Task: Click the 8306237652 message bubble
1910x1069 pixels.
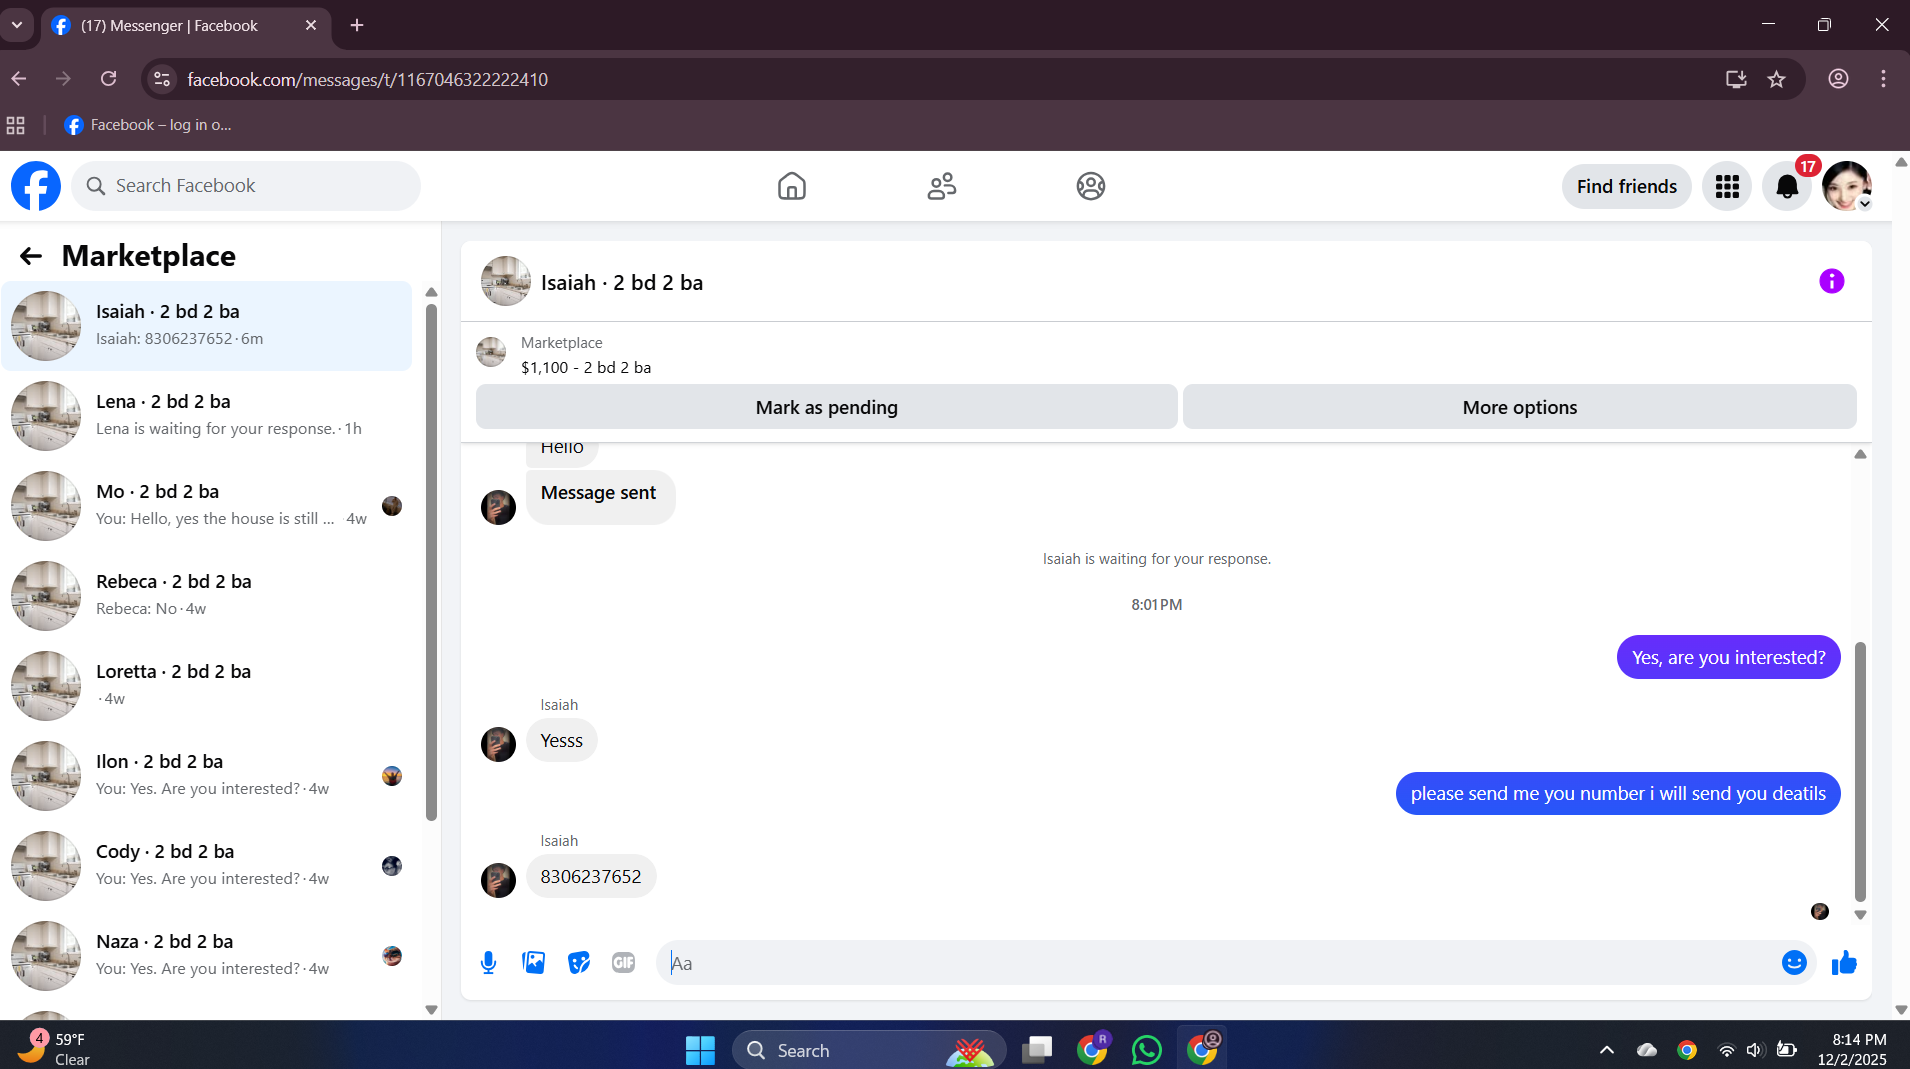Action: tap(591, 877)
